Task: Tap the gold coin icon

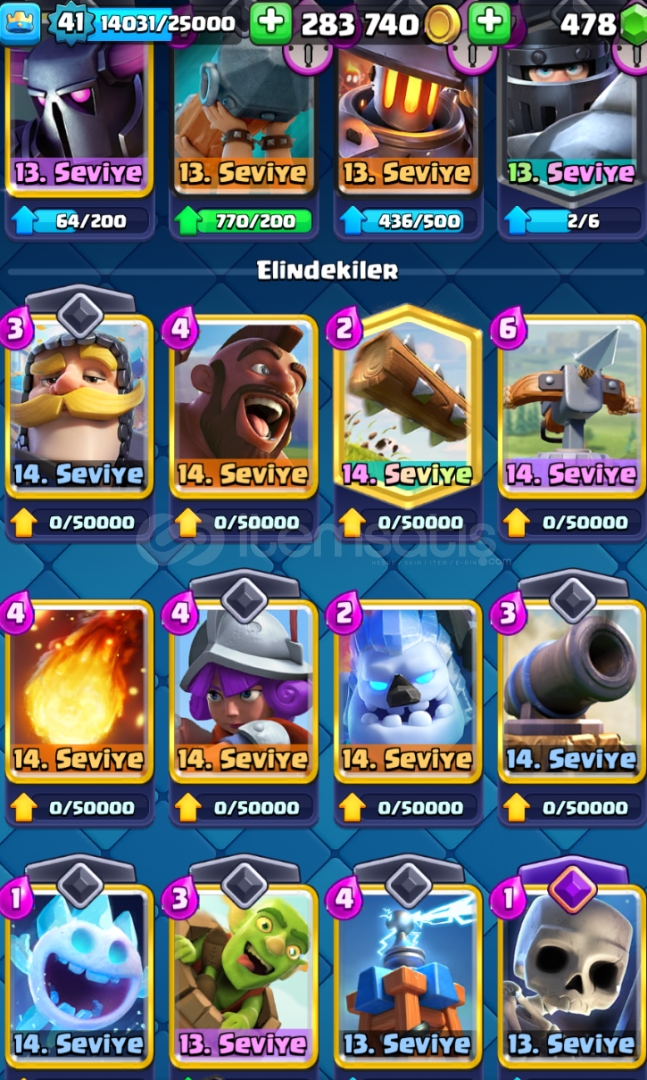Action: [x=442, y=25]
